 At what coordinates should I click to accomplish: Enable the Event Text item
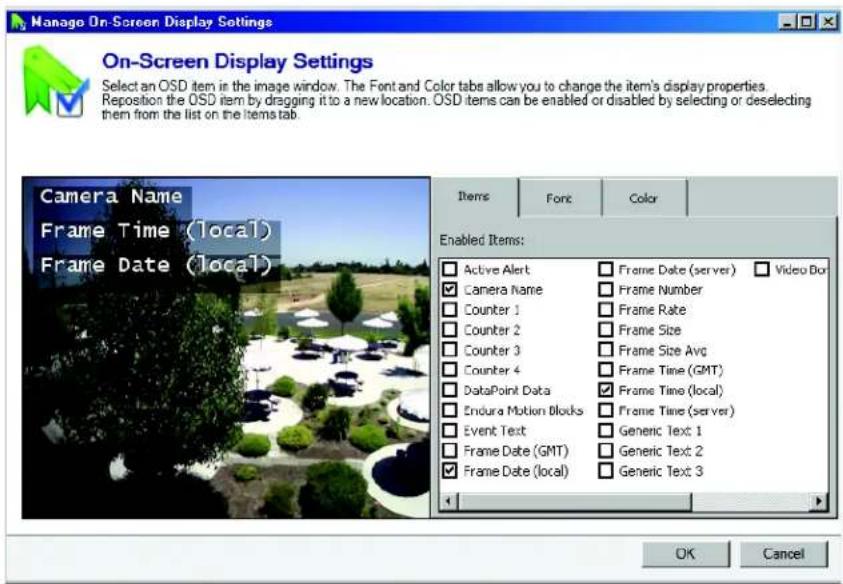(449, 430)
